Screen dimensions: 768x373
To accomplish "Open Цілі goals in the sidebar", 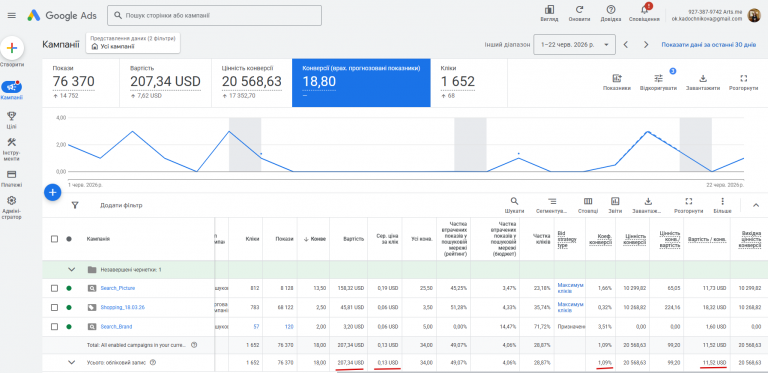I will [x=12, y=120].
